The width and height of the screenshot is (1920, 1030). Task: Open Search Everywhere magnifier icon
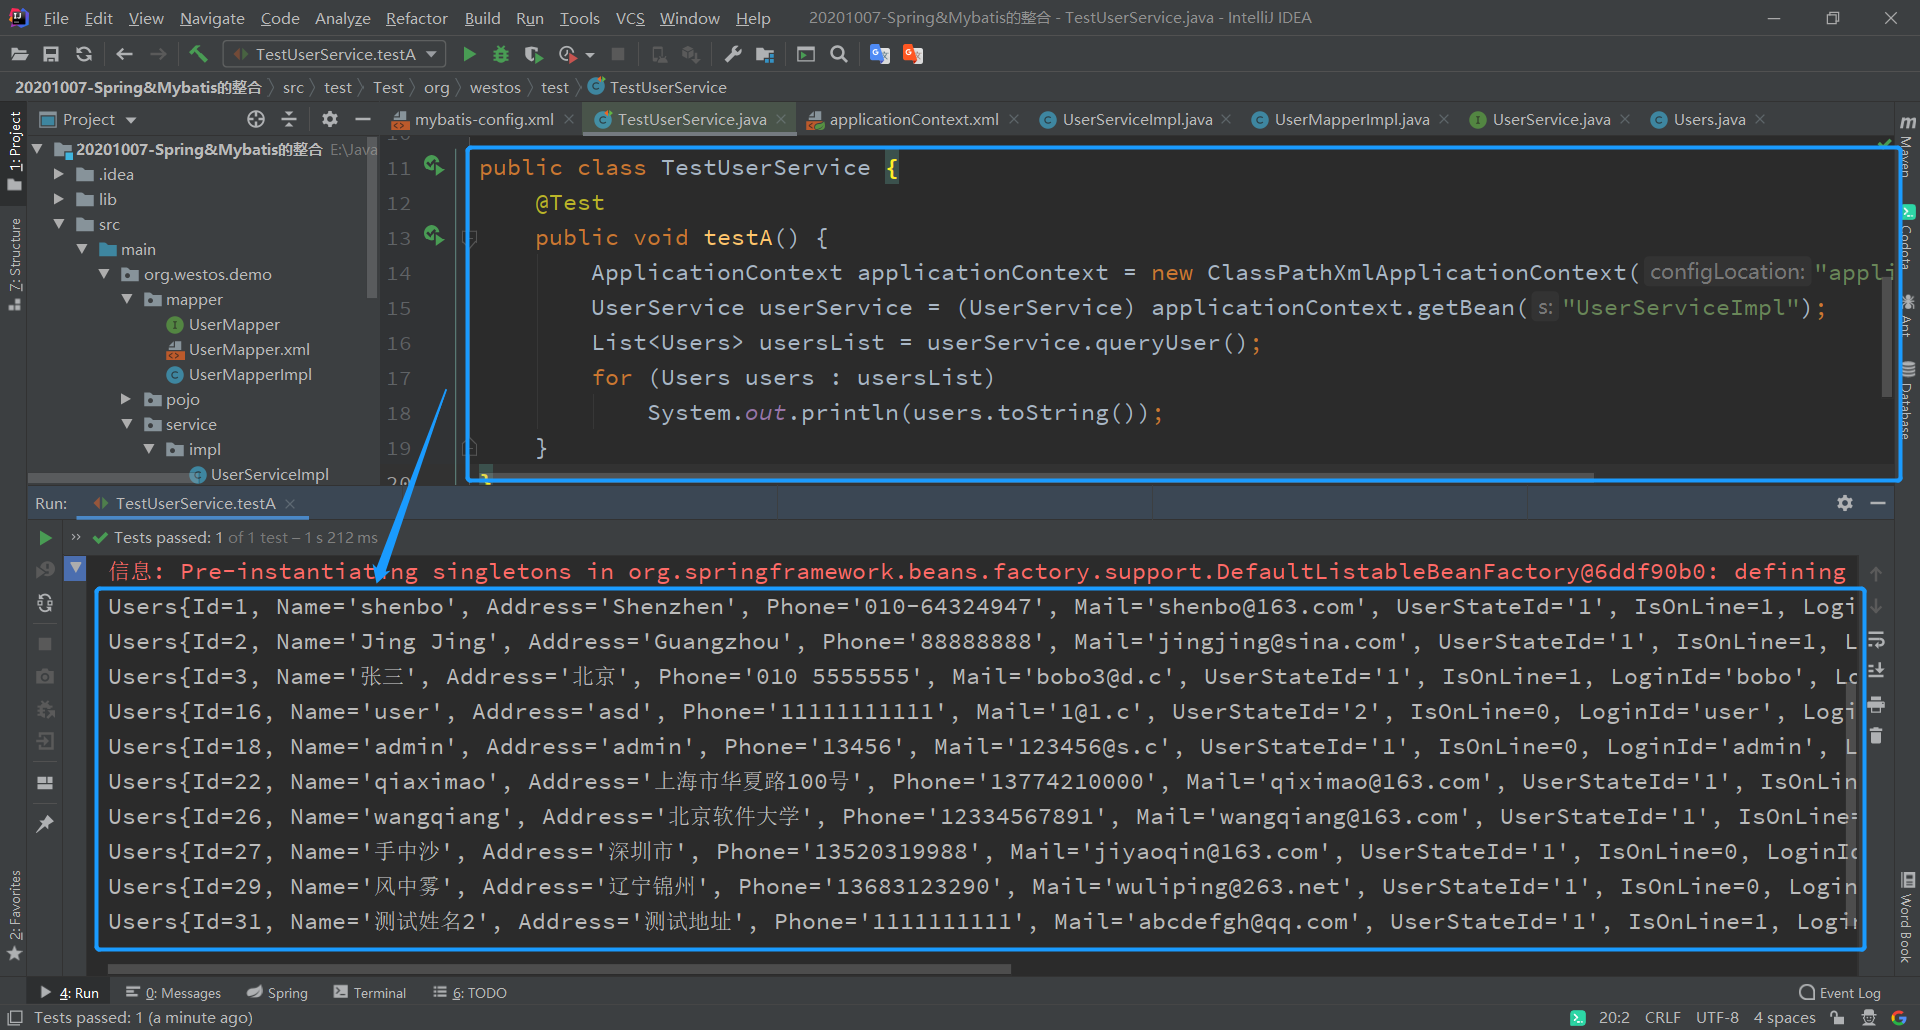point(839,54)
